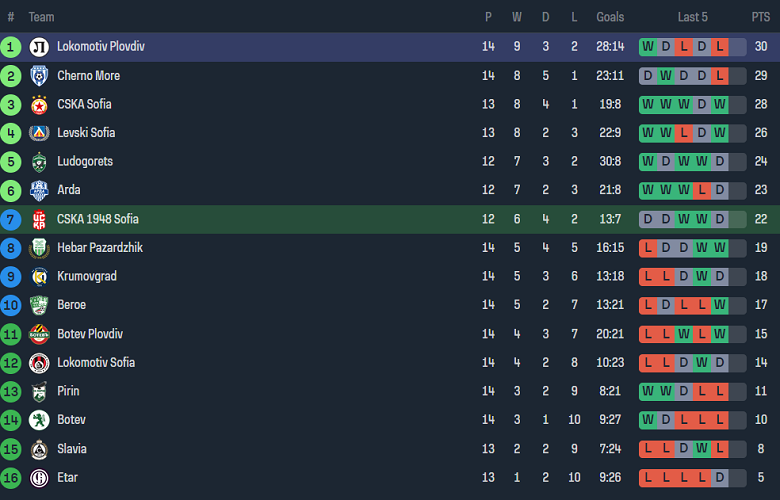Screen dimensions: 780x500
Task: Click the Lokomotiv Plovdiv club crest
Action: click(x=39, y=47)
